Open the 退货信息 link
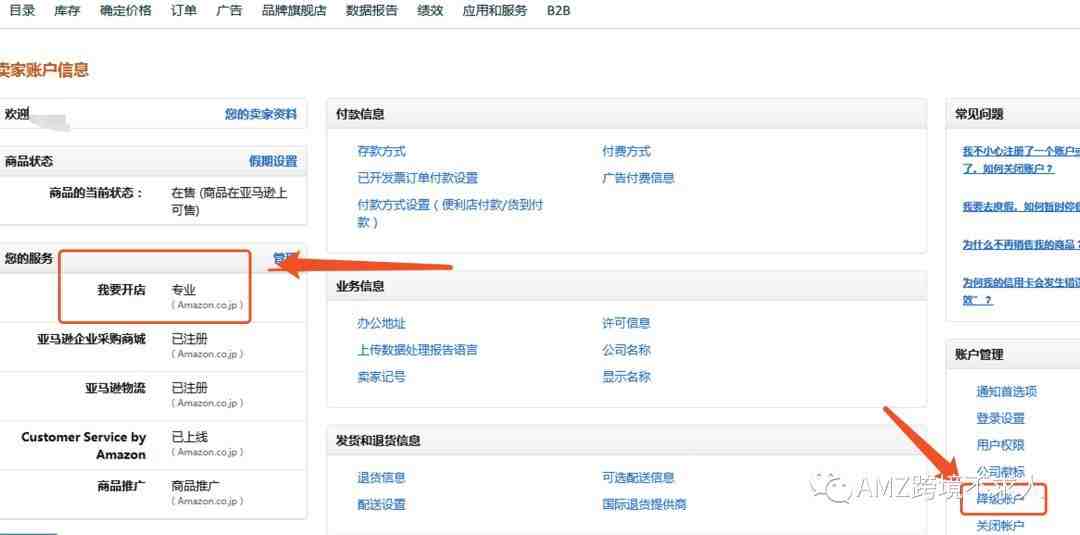Image resolution: width=1080 pixels, height=535 pixels. click(382, 478)
